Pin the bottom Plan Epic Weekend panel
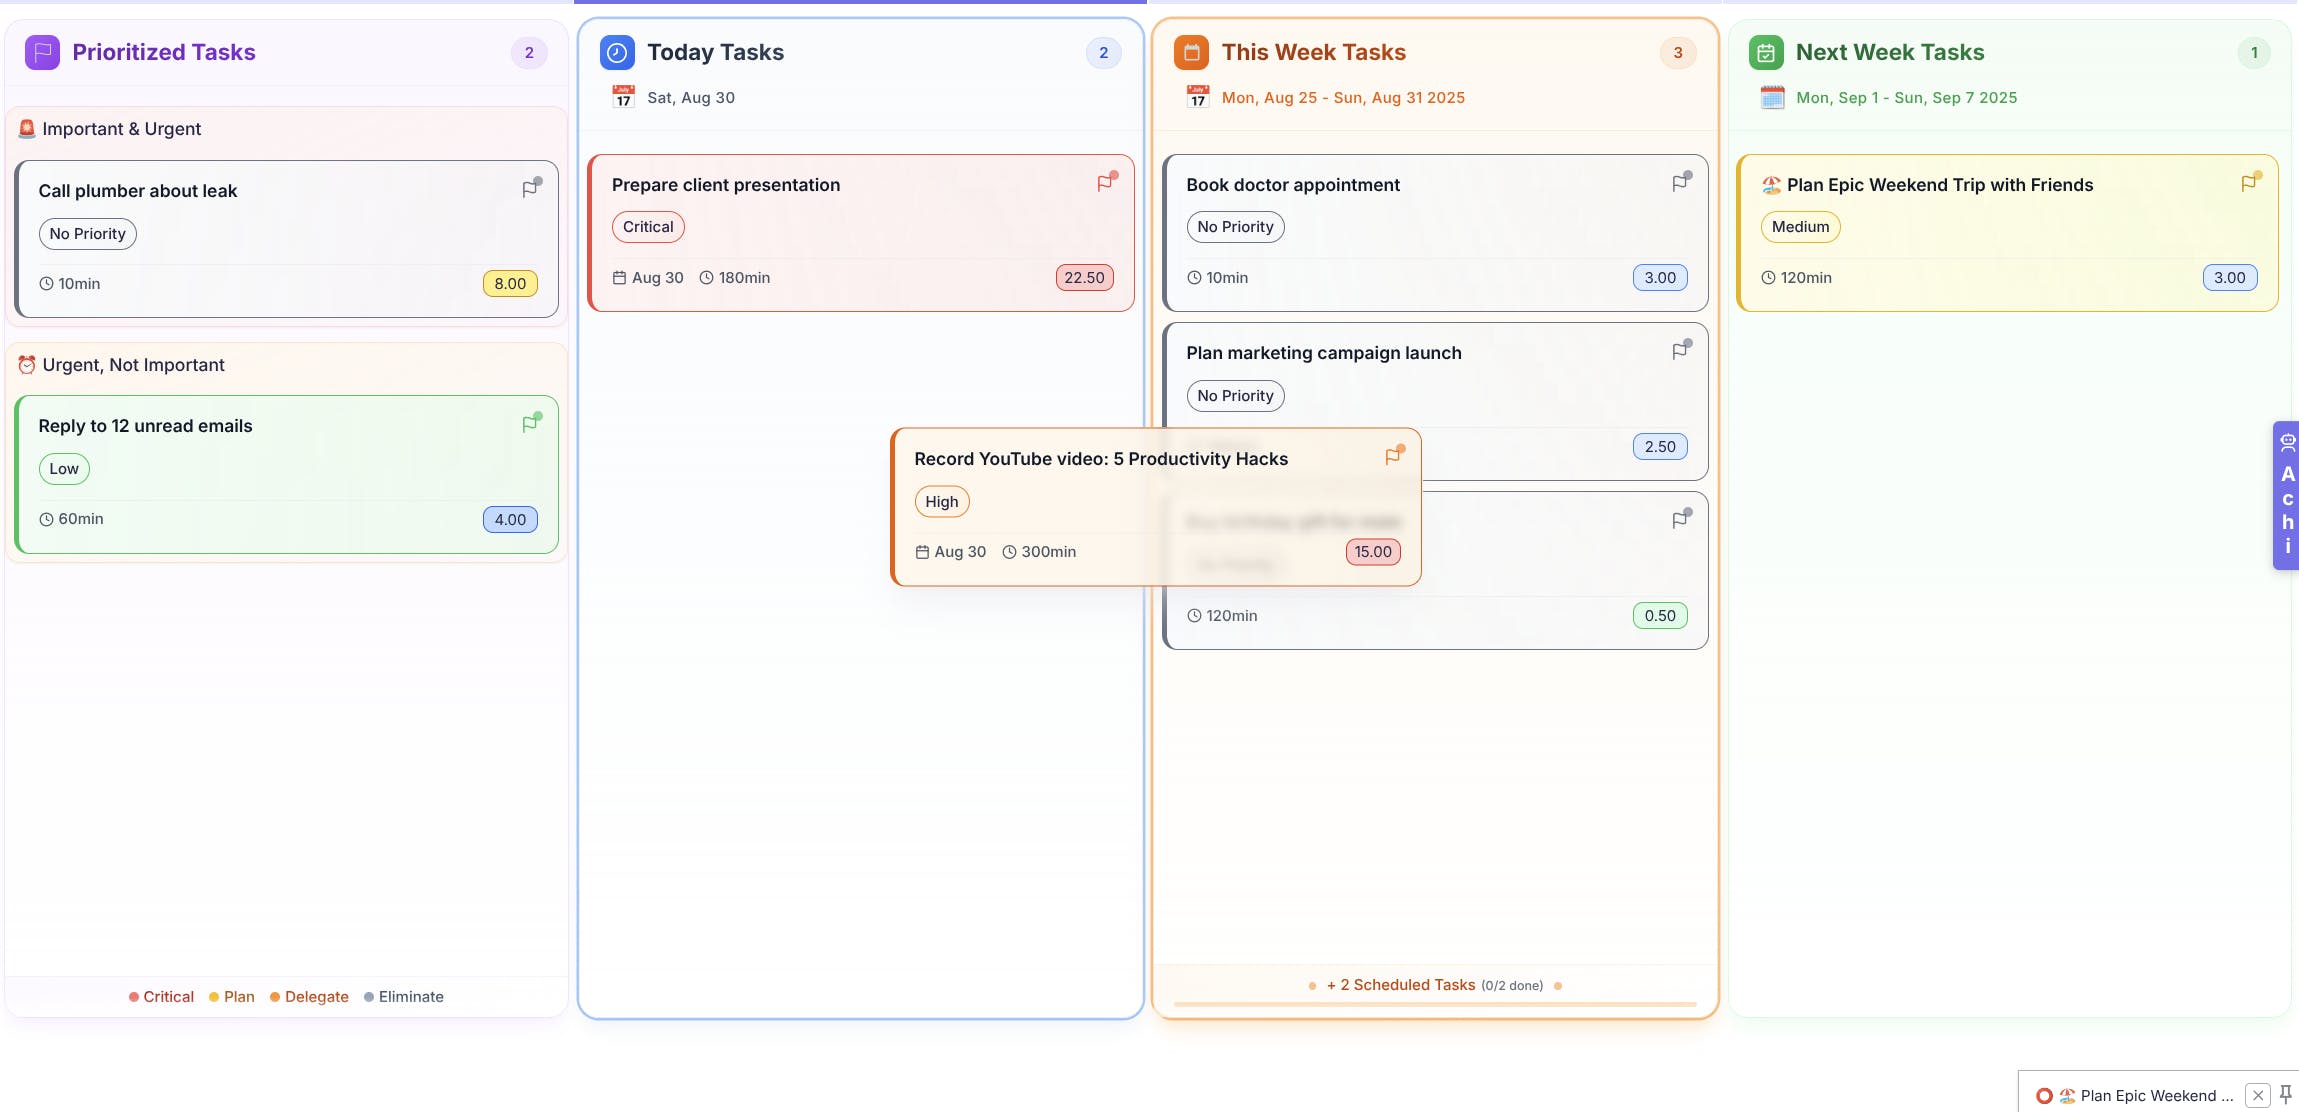This screenshot has width=2299, height=1112. coord(2286,1094)
